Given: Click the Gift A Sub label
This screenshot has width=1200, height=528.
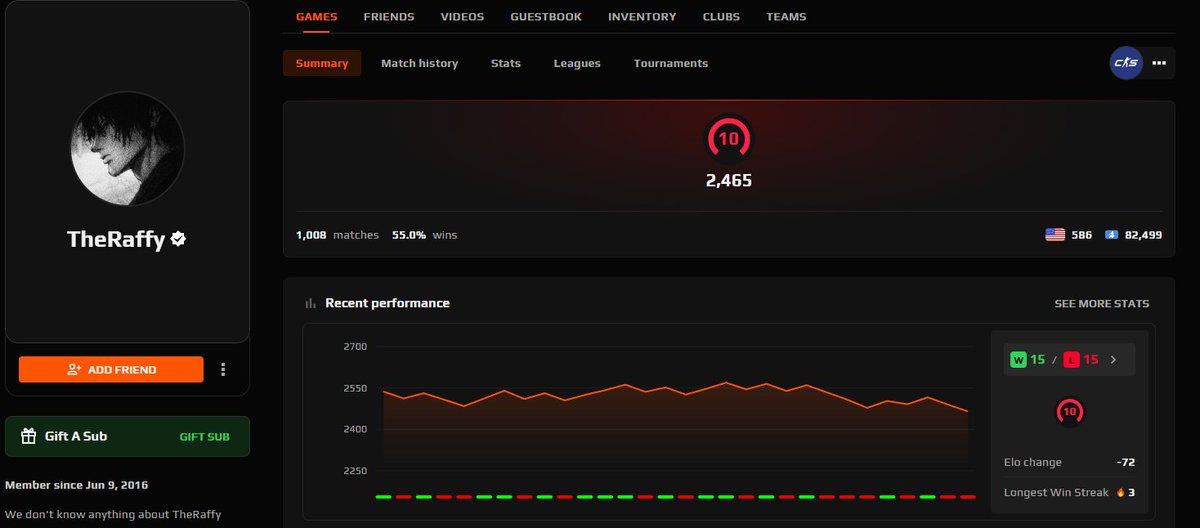Looking at the screenshot, I should point(76,436).
